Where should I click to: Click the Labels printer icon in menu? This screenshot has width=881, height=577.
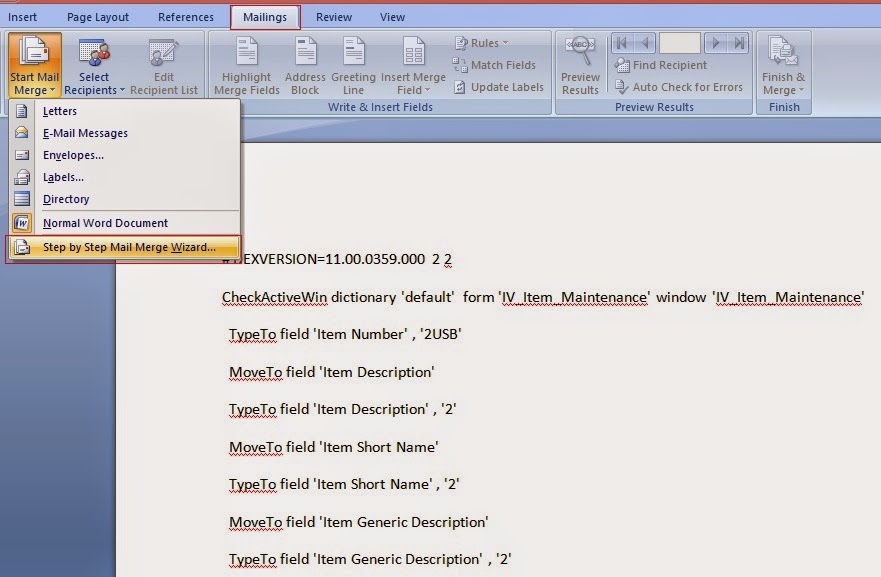(22, 177)
